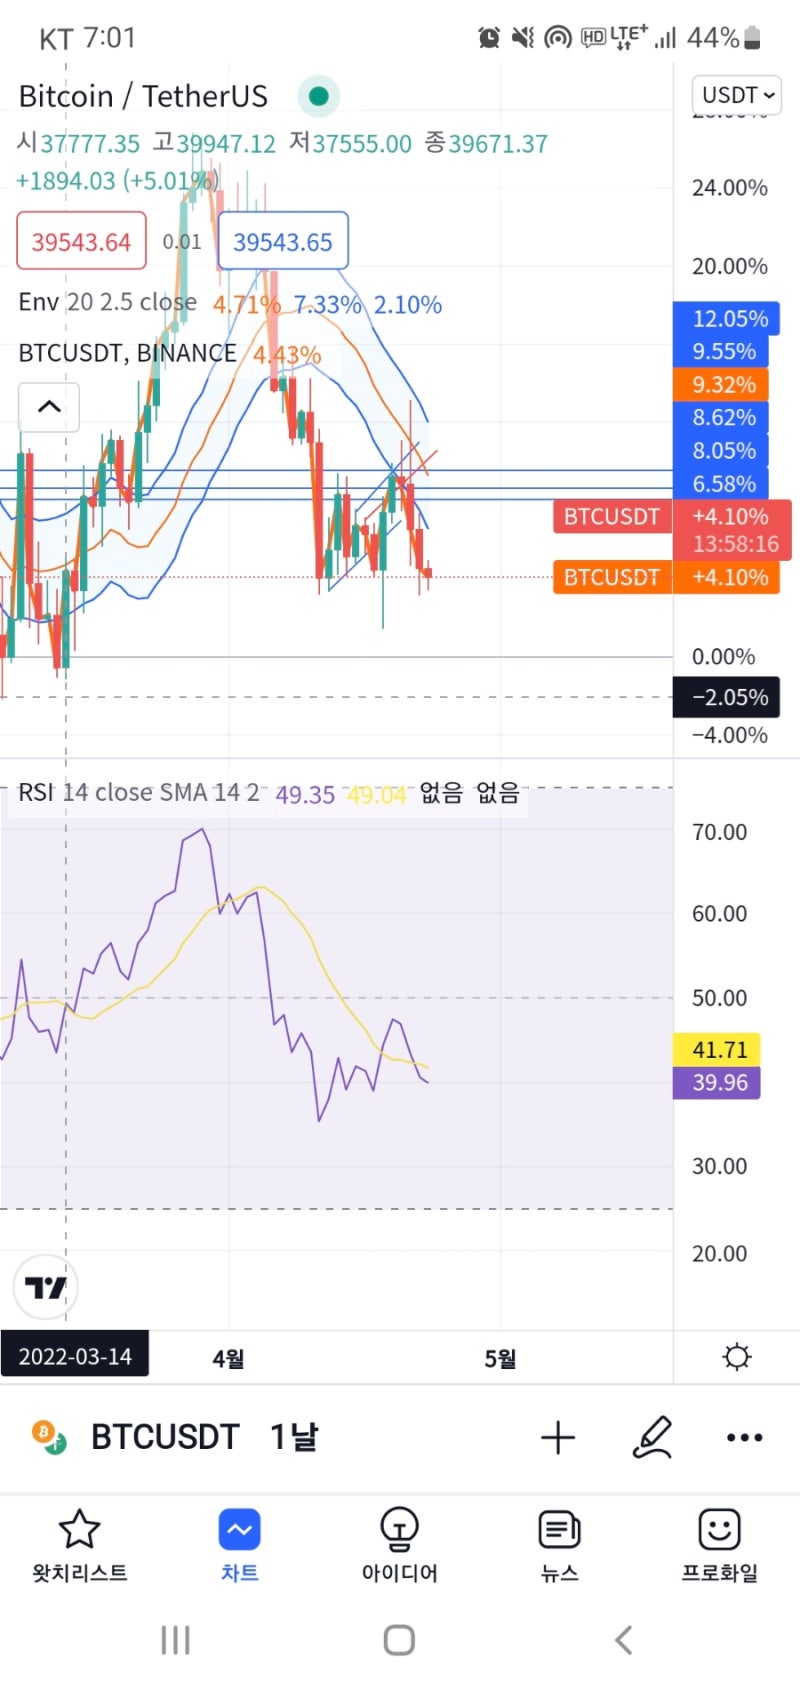
Task: Tap the spread value 0.01
Action: 182,241
